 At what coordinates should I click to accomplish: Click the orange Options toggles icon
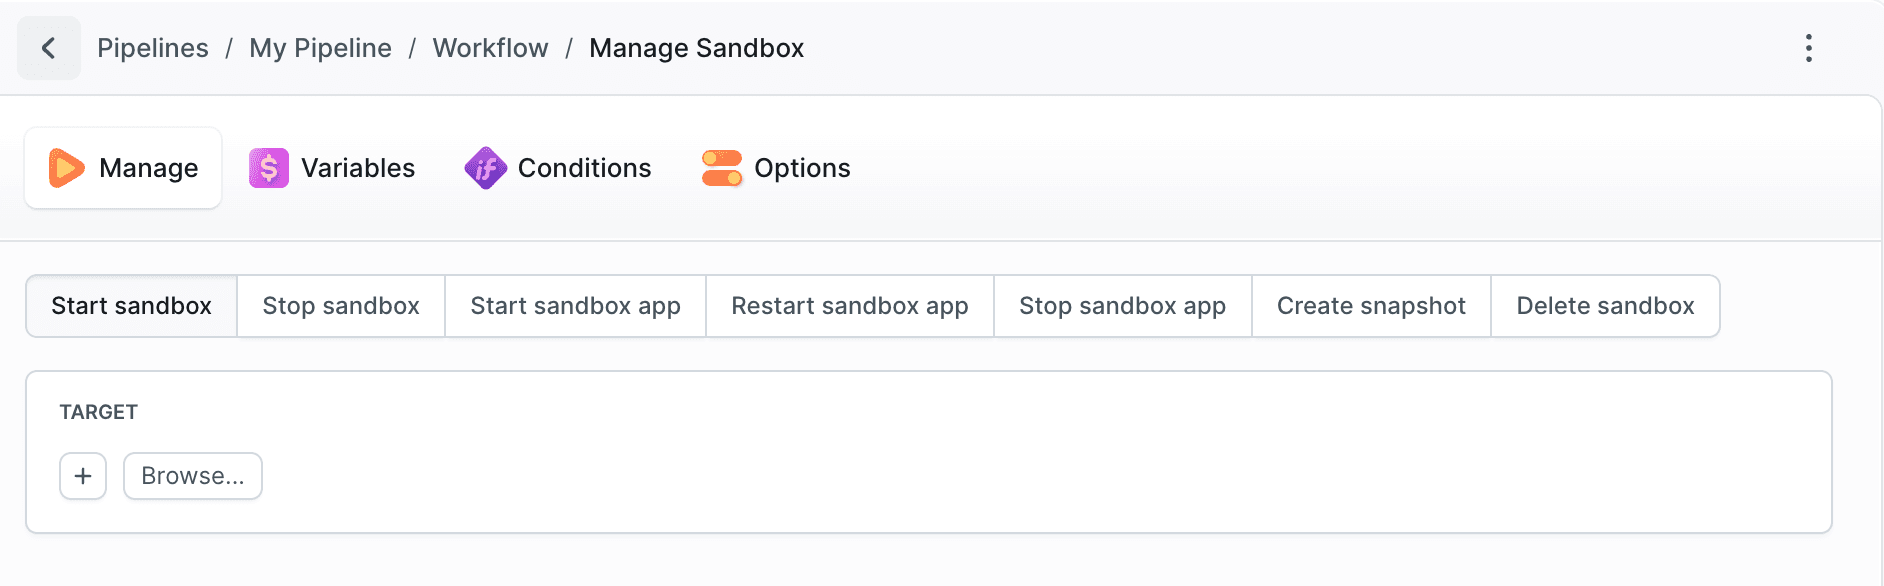coord(722,168)
